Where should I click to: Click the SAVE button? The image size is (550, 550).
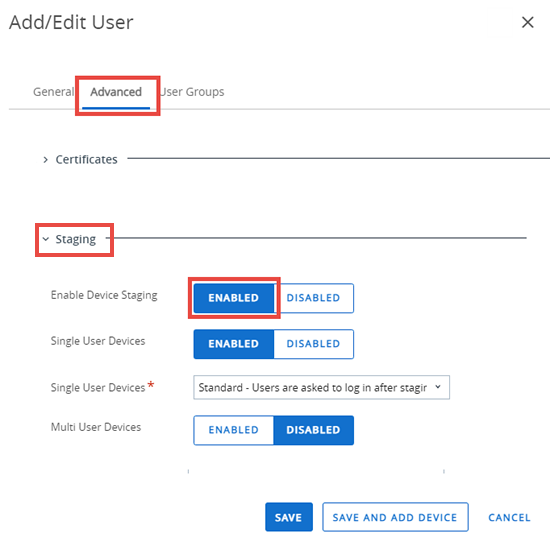289,517
